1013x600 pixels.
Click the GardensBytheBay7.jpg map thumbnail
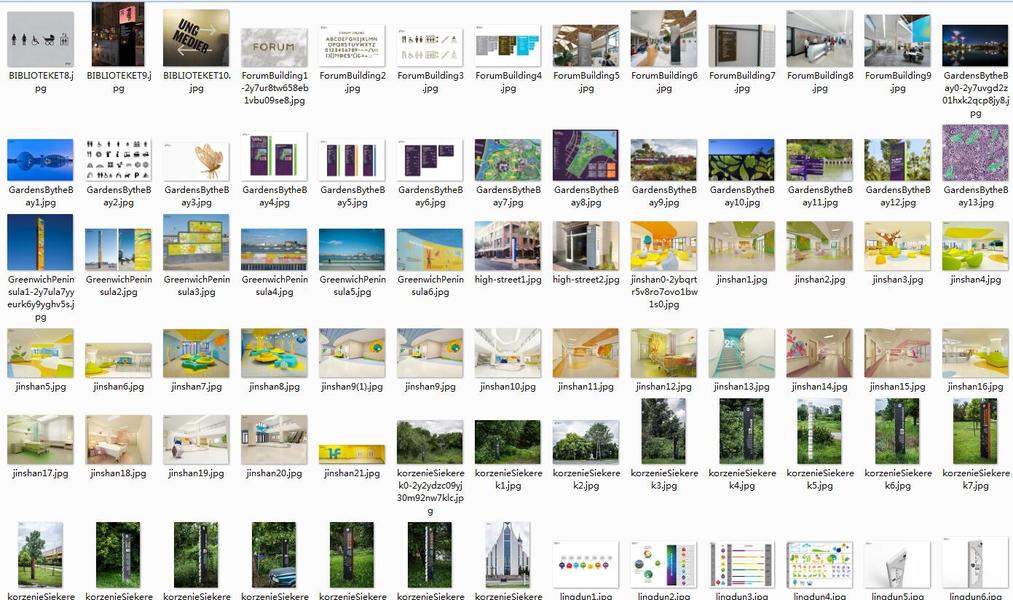tap(508, 160)
